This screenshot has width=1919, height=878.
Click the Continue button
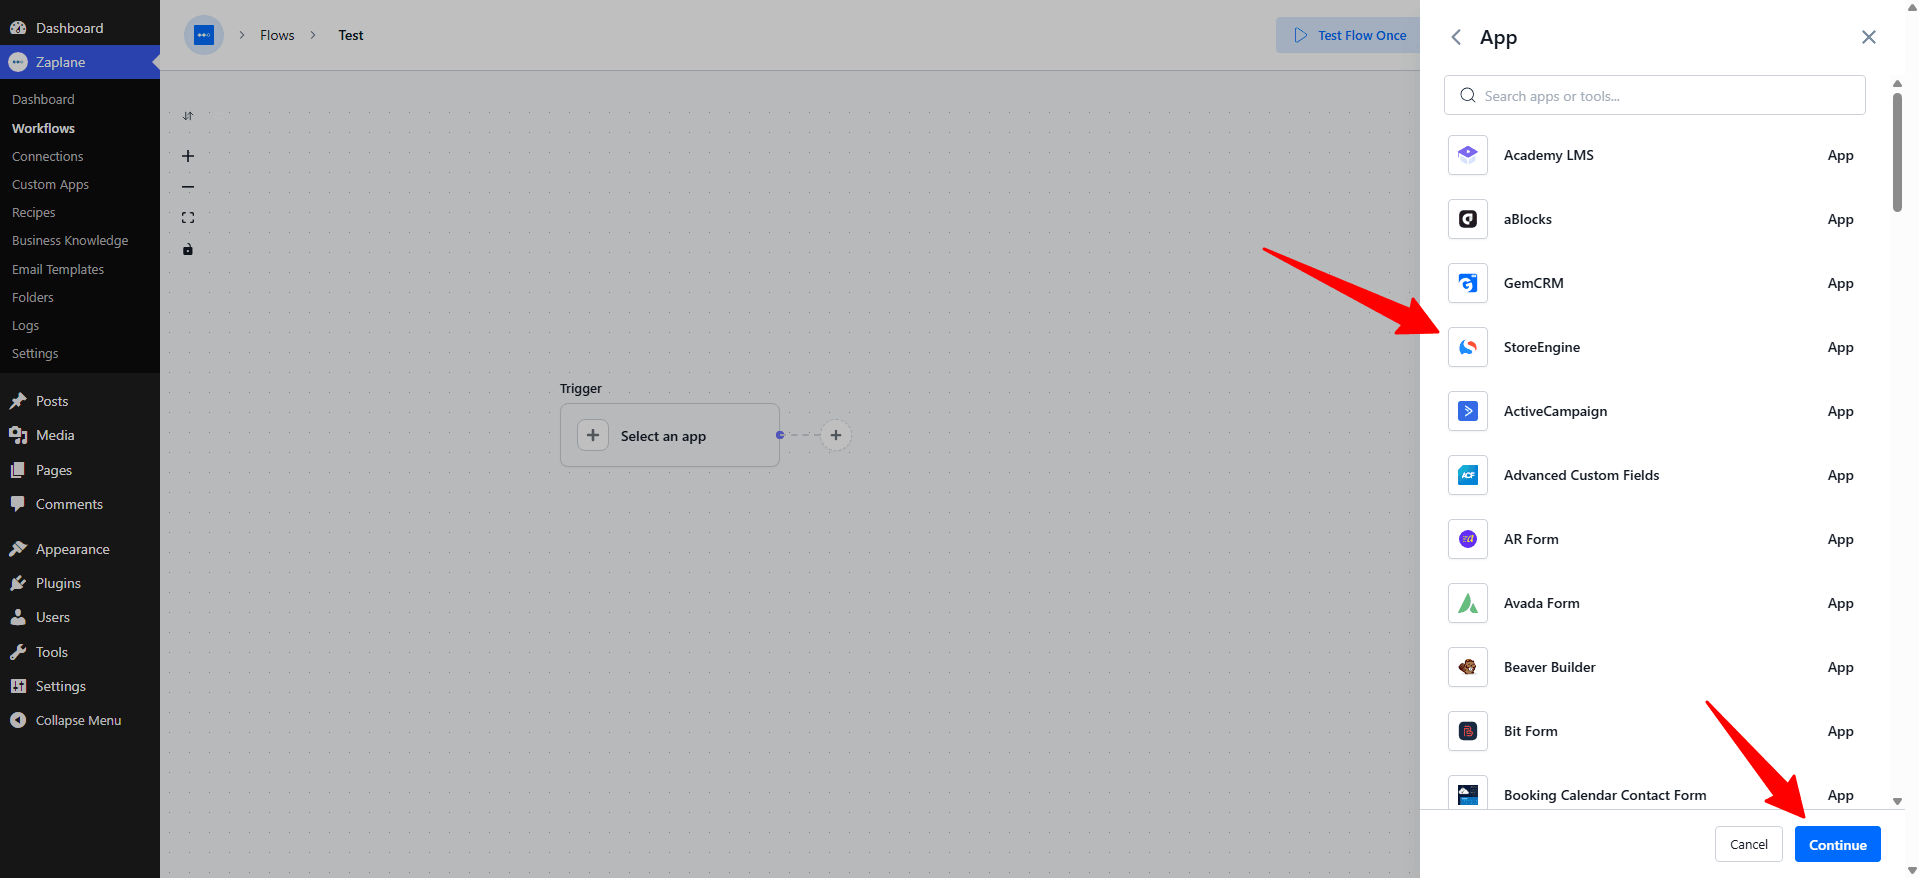tap(1838, 844)
